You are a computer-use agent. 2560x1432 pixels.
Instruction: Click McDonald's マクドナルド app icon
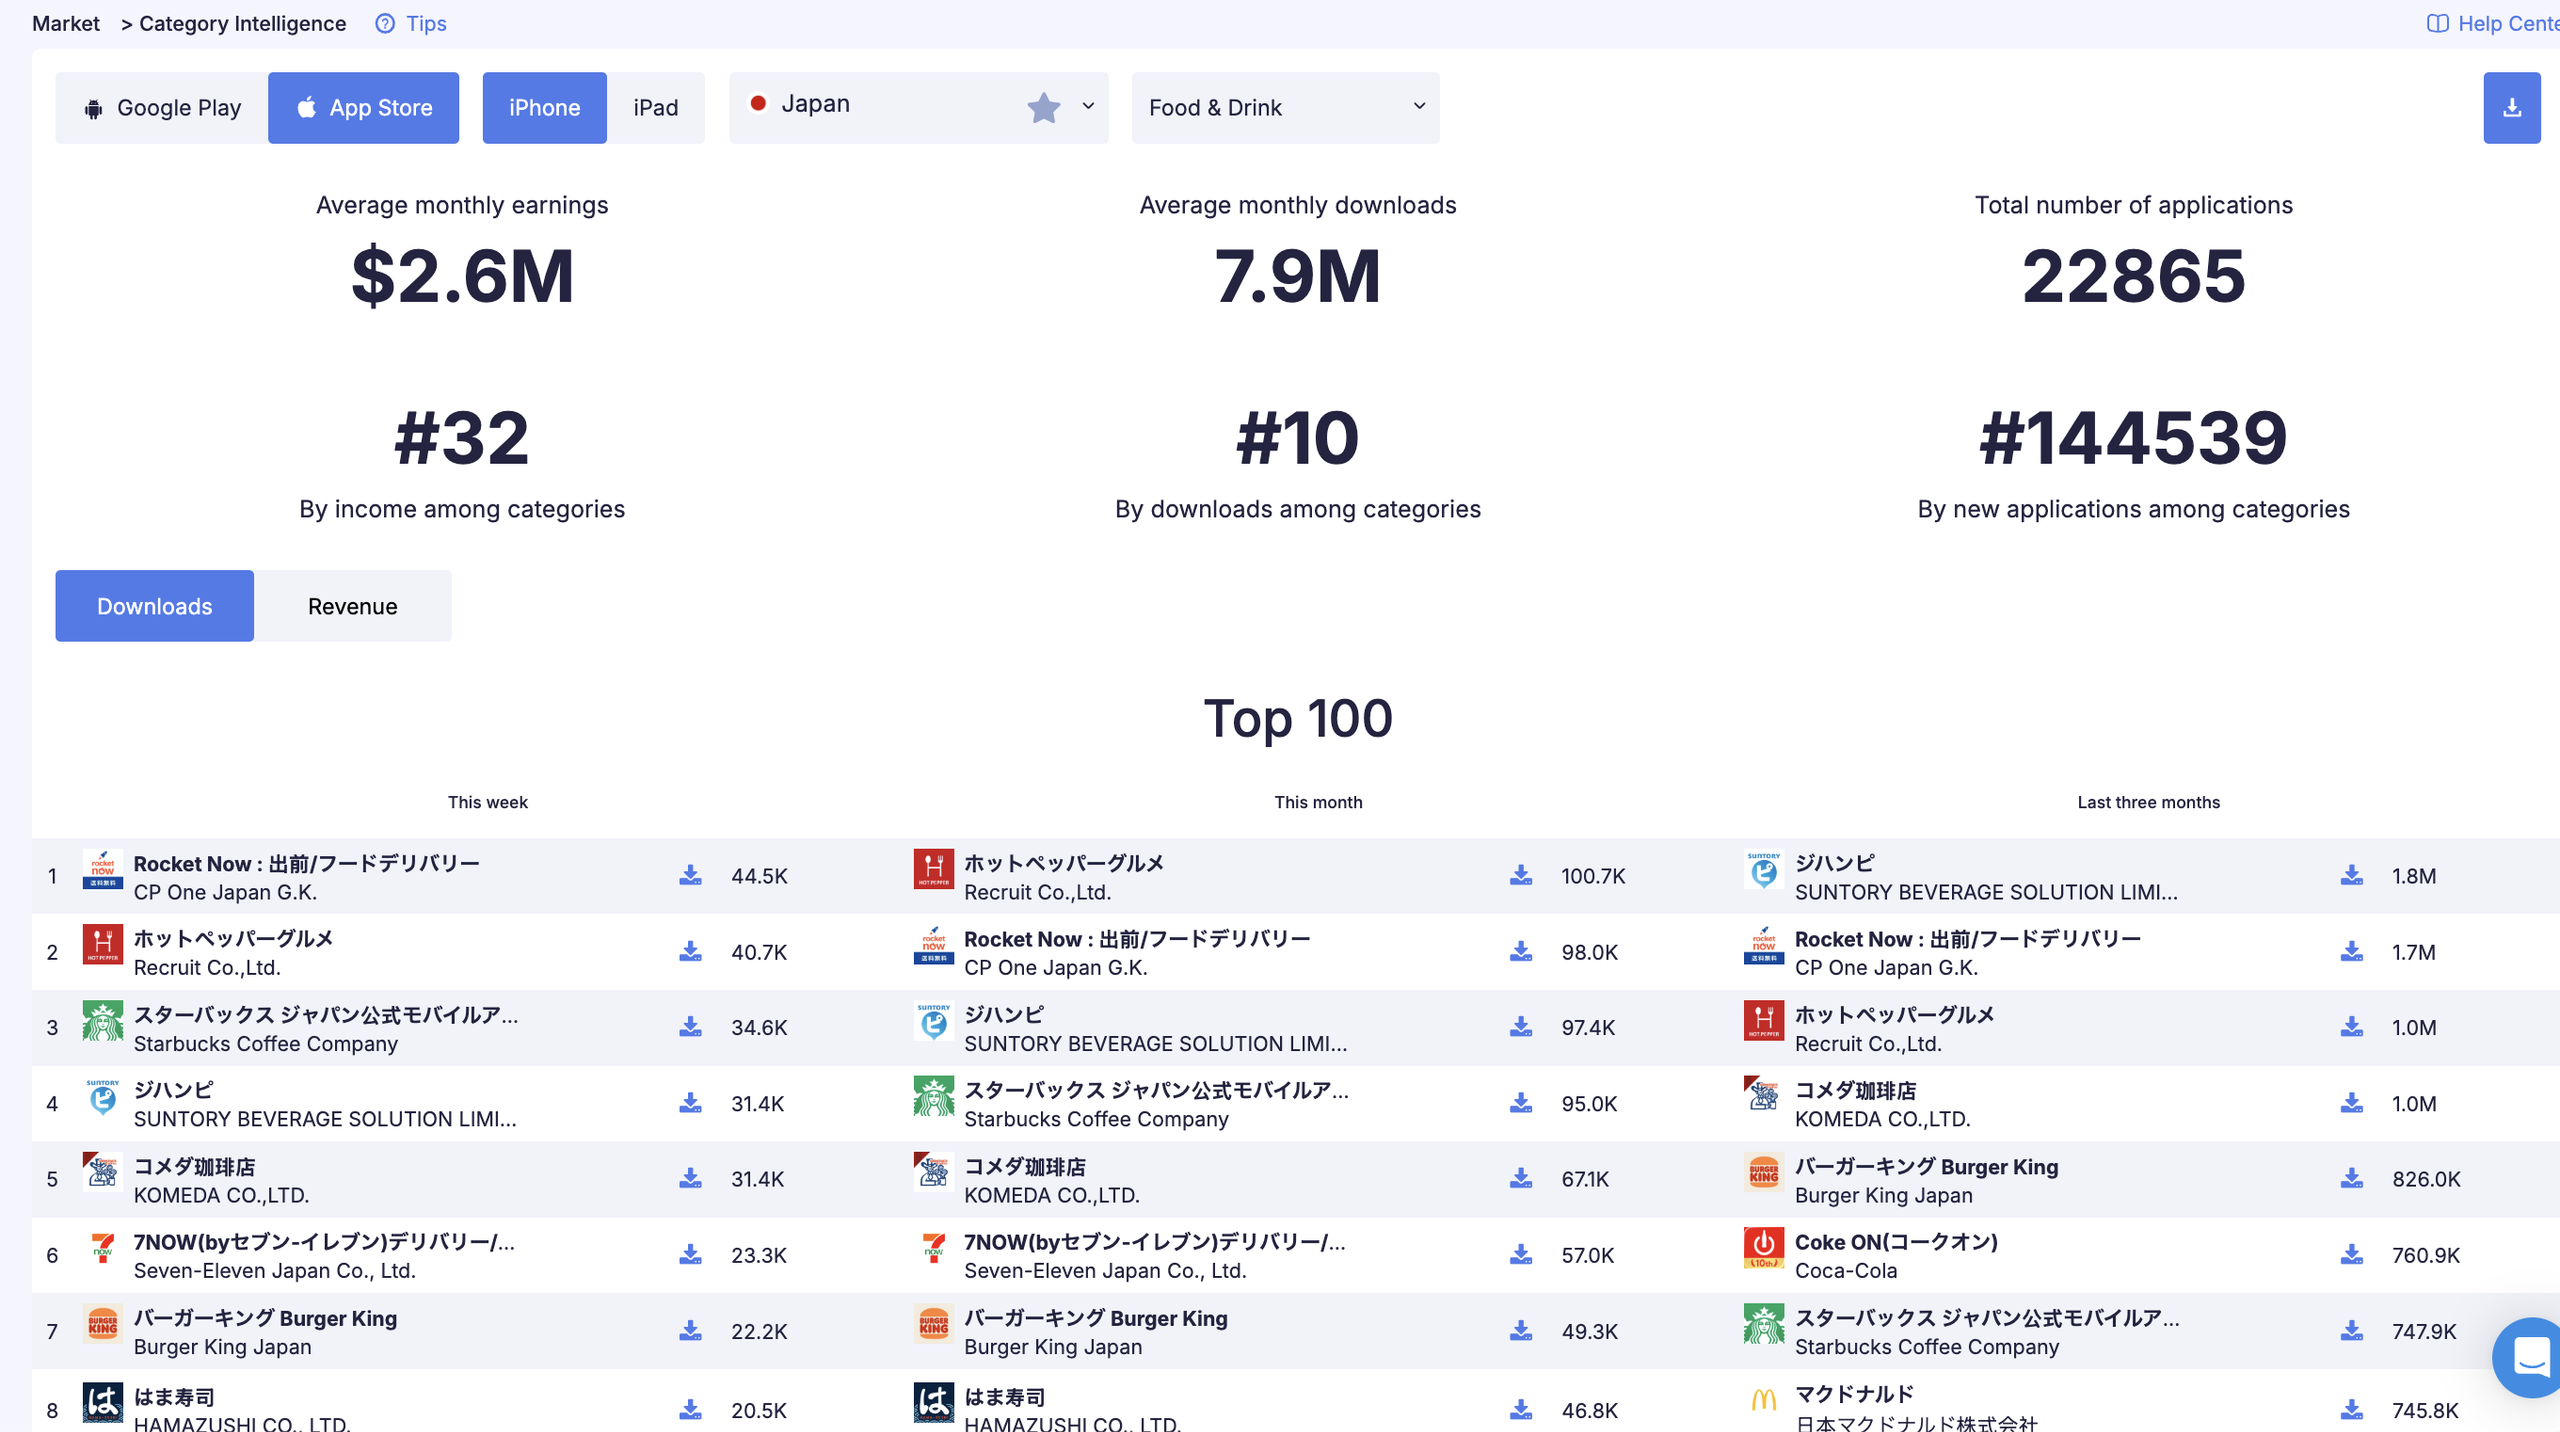[x=1763, y=1400]
